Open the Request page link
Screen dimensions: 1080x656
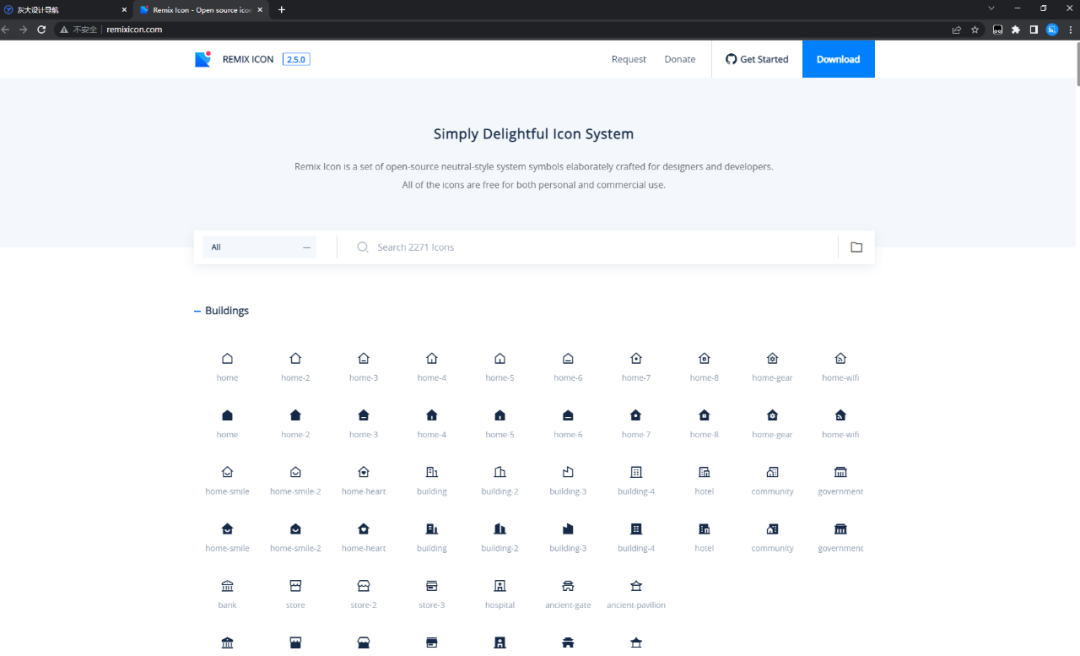(x=629, y=59)
